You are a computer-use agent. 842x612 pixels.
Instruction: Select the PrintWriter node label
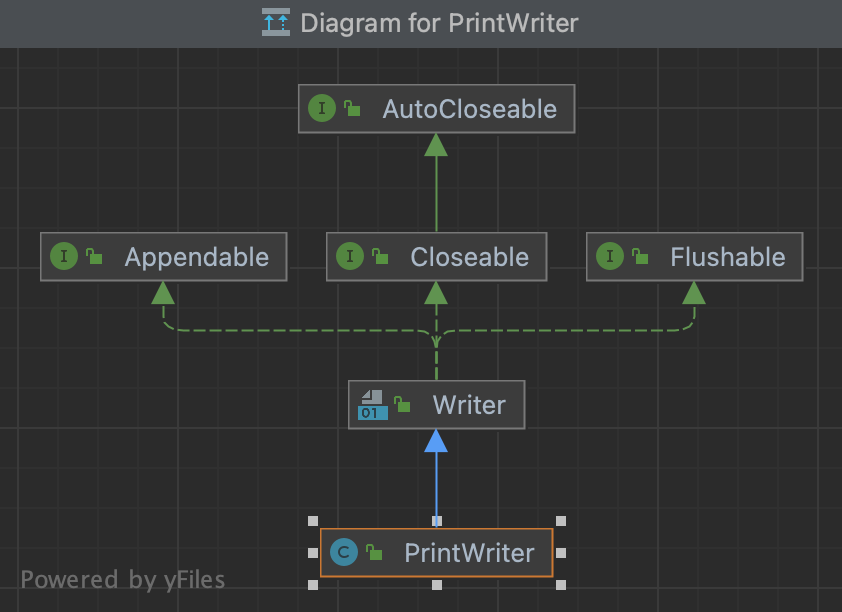(469, 553)
